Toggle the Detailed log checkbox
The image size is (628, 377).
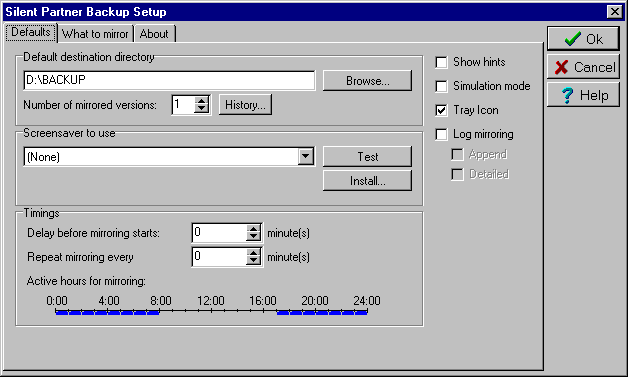[x=457, y=174]
